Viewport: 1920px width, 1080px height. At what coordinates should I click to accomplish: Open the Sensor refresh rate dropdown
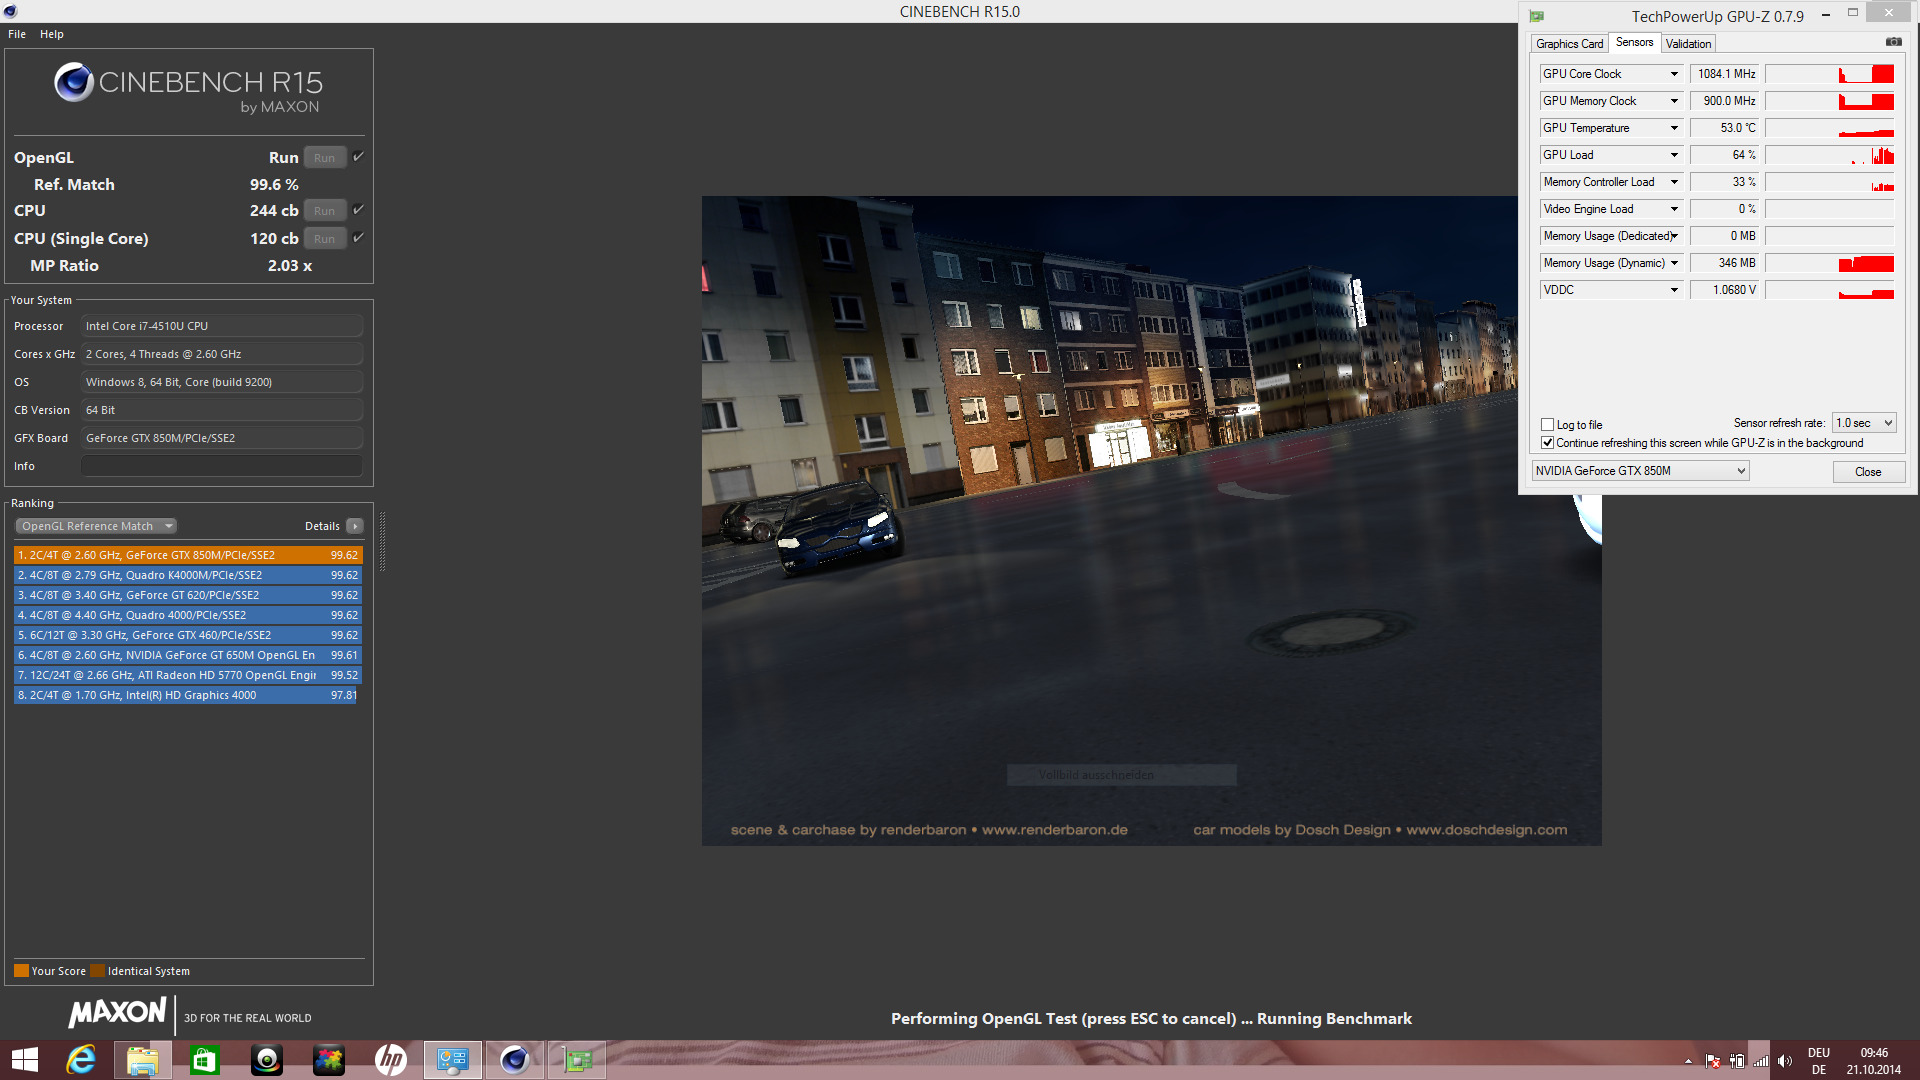pyautogui.click(x=1864, y=423)
